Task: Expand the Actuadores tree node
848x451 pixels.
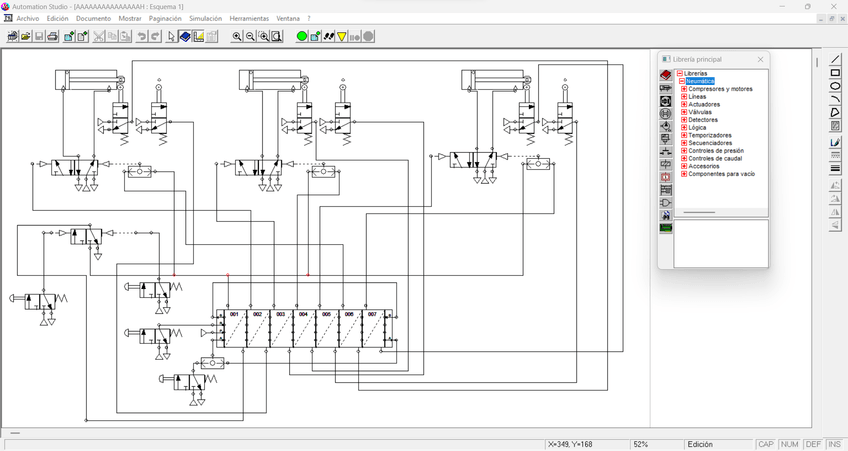Action: pyautogui.click(x=684, y=104)
